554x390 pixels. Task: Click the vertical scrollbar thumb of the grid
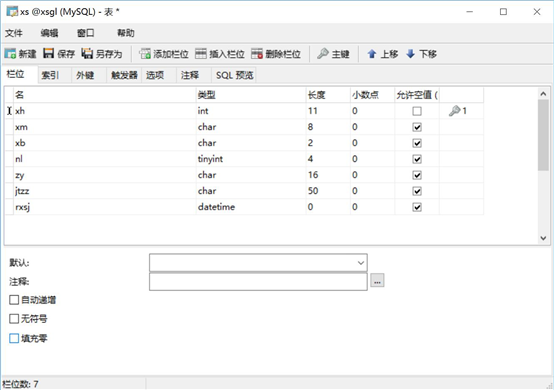pyautogui.click(x=543, y=135)
